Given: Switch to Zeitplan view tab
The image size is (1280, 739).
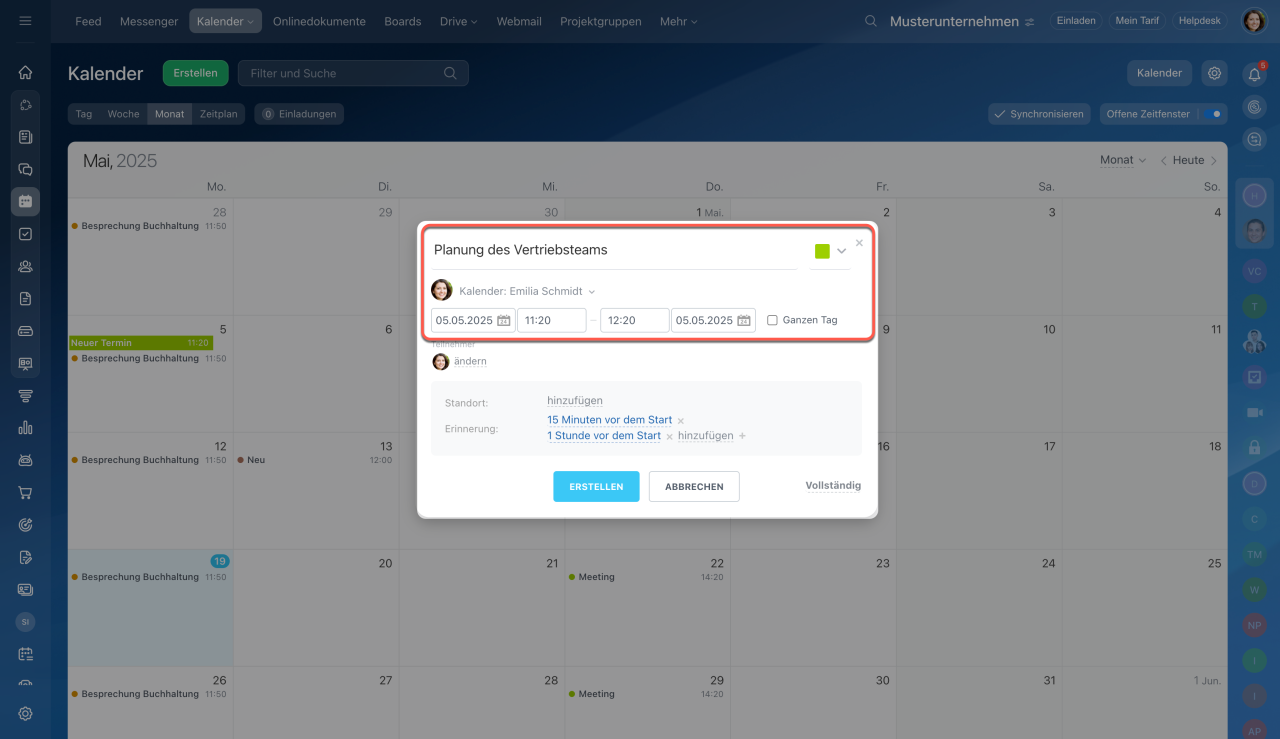Looking at the screenshot, I should coord(219,114).
